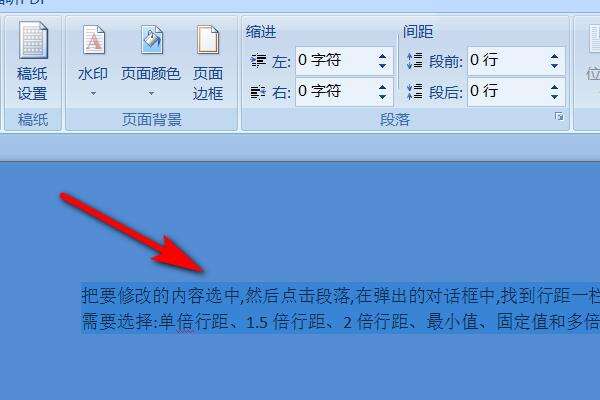The image size is (600, 400).
Task: Click the 页面颜色 page color icon
Action: (152, 40)
